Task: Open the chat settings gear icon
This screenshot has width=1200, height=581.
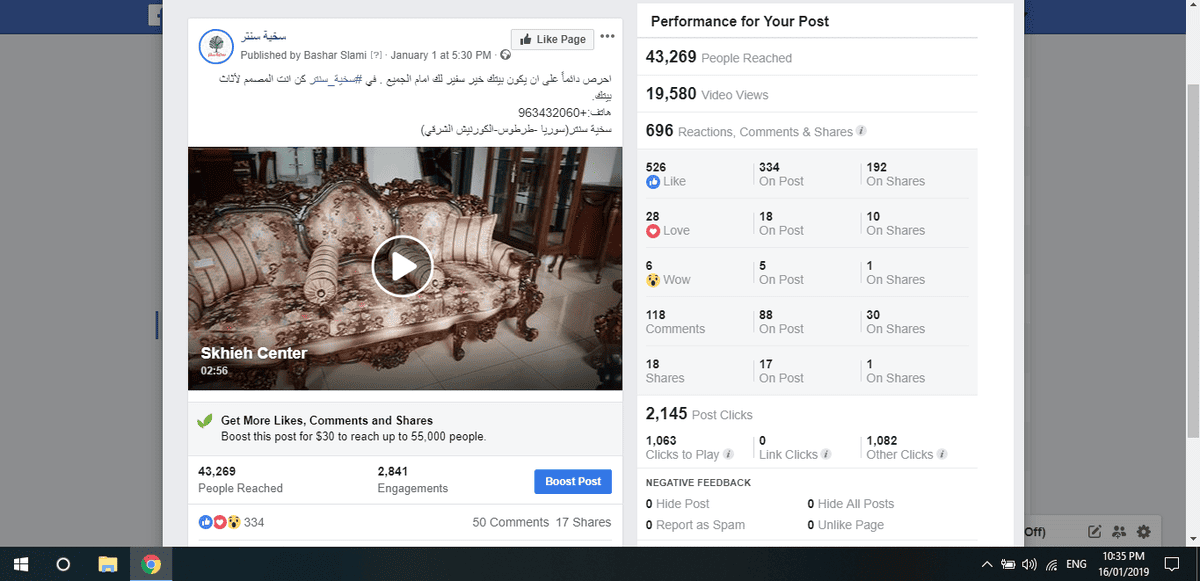Action: [x=1143, y=531]
